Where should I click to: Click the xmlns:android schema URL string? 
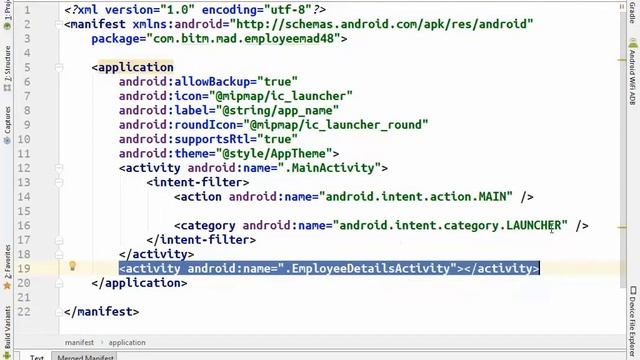[x=381, y=24]
